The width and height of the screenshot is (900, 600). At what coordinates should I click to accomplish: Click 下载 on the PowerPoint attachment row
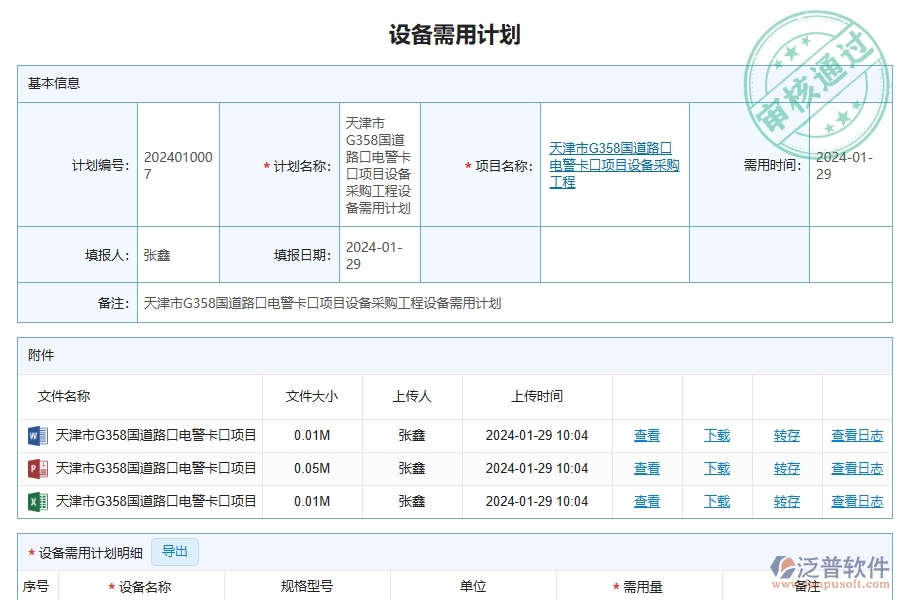(x=716, y=467)
